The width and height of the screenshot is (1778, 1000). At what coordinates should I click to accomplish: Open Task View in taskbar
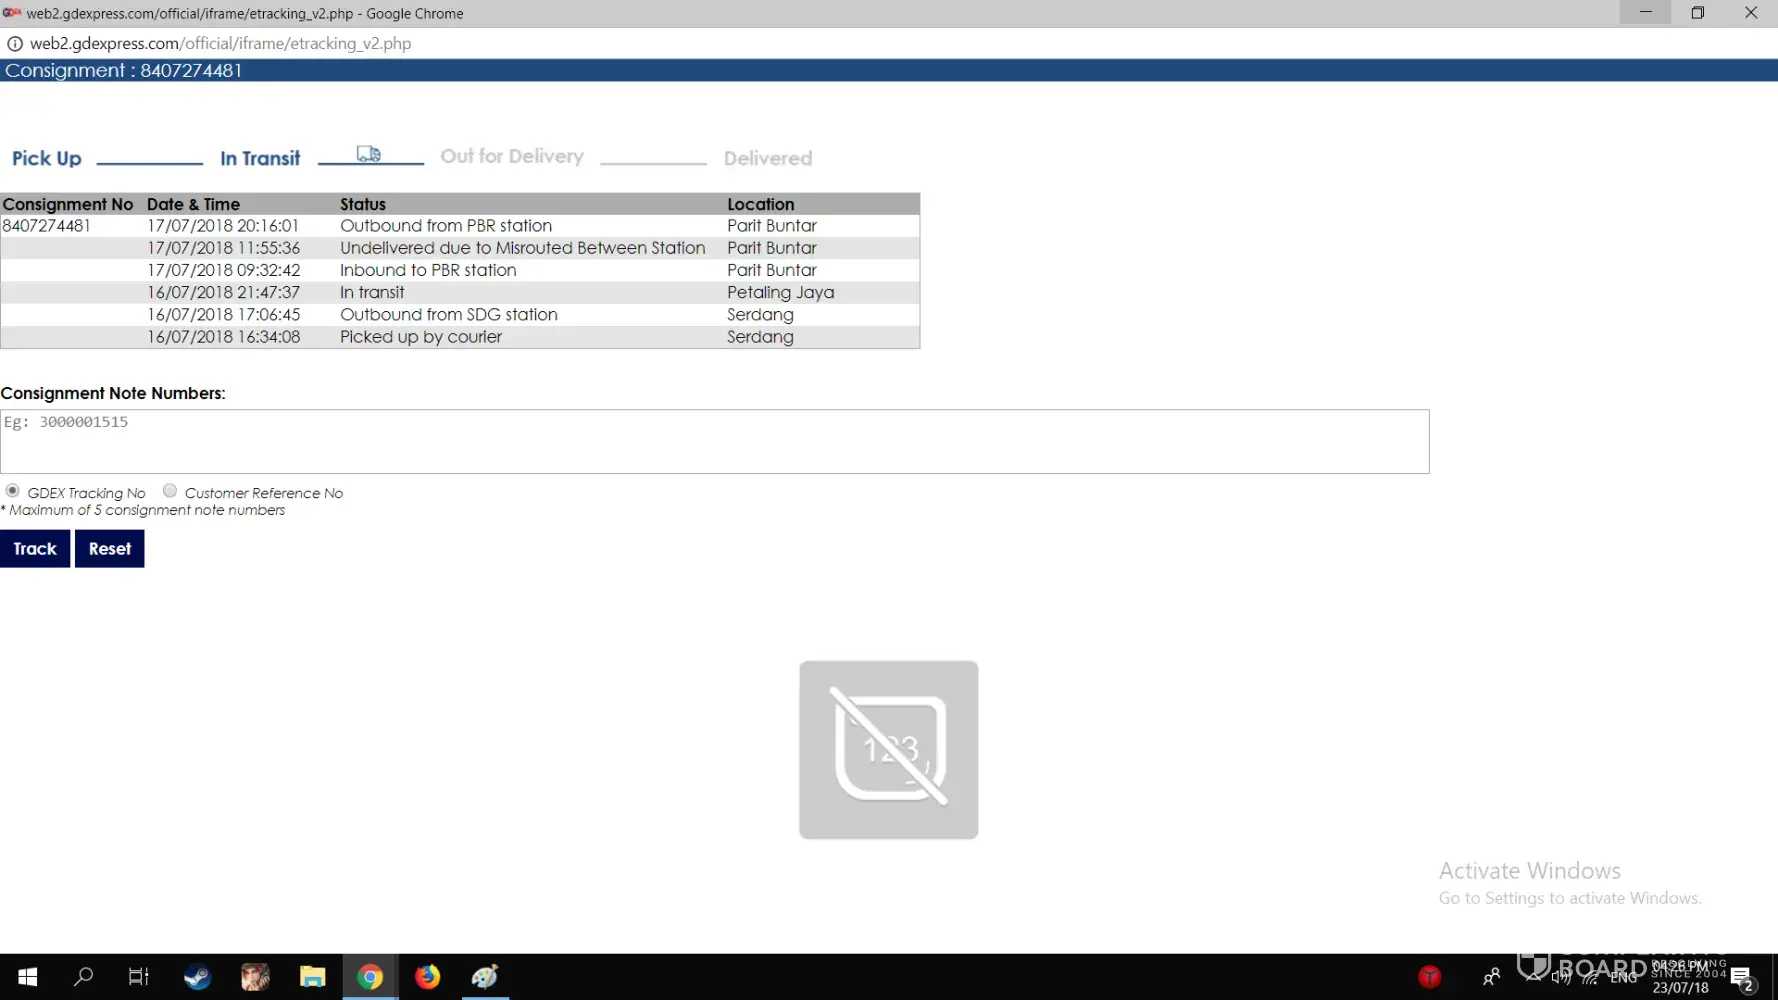coord(139,977)
